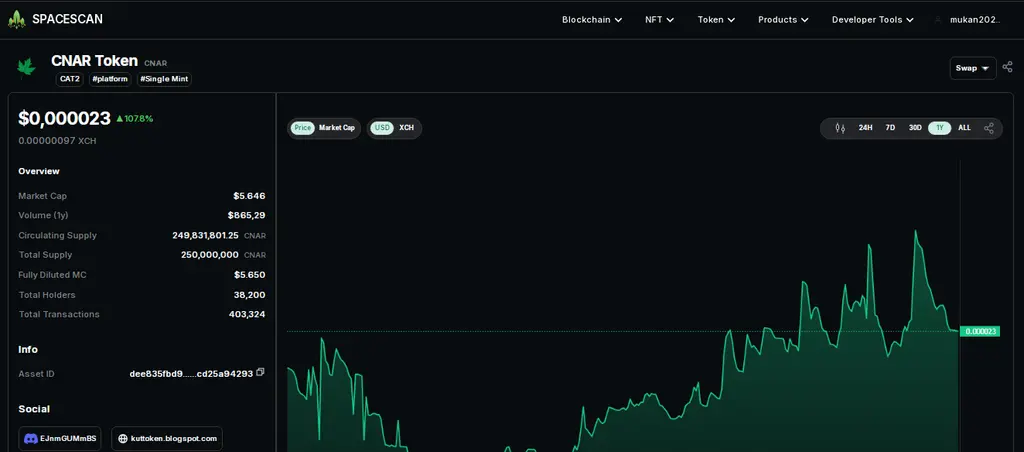This screenshot has width=1024, height=452.
Task: Click Total Transactions value 403,324
Action: tap(247, 314)
